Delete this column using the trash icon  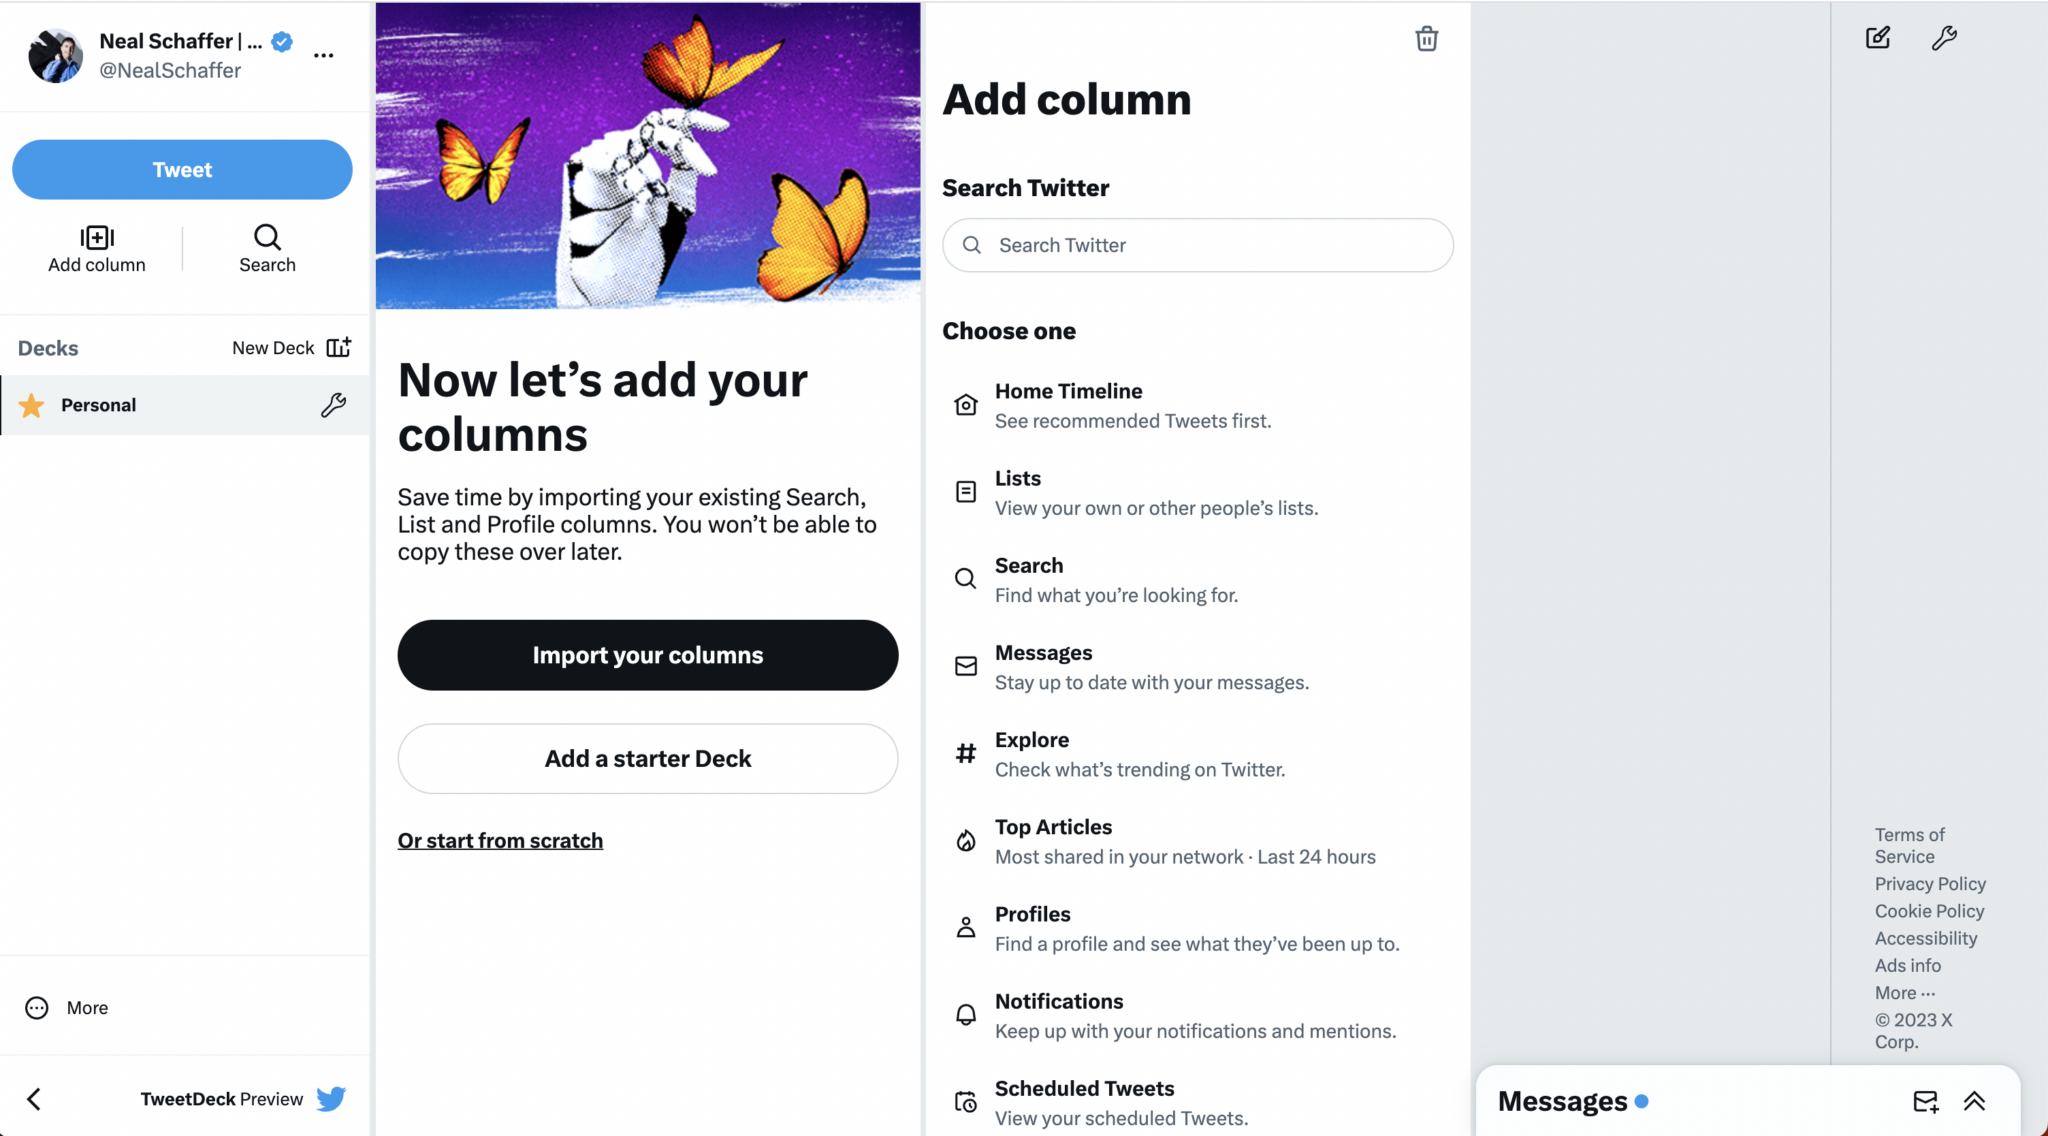[x=1426, y=38]
